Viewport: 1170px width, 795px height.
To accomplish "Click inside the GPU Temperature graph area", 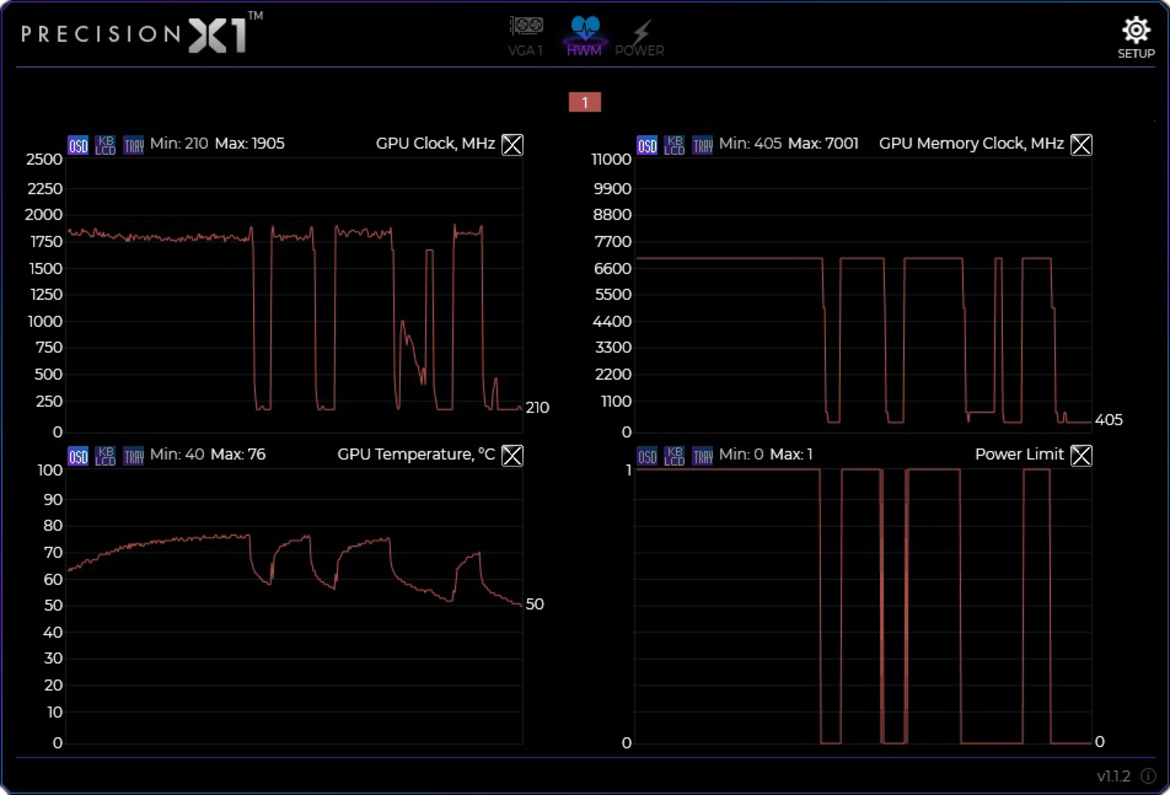I will click(295, 606).
